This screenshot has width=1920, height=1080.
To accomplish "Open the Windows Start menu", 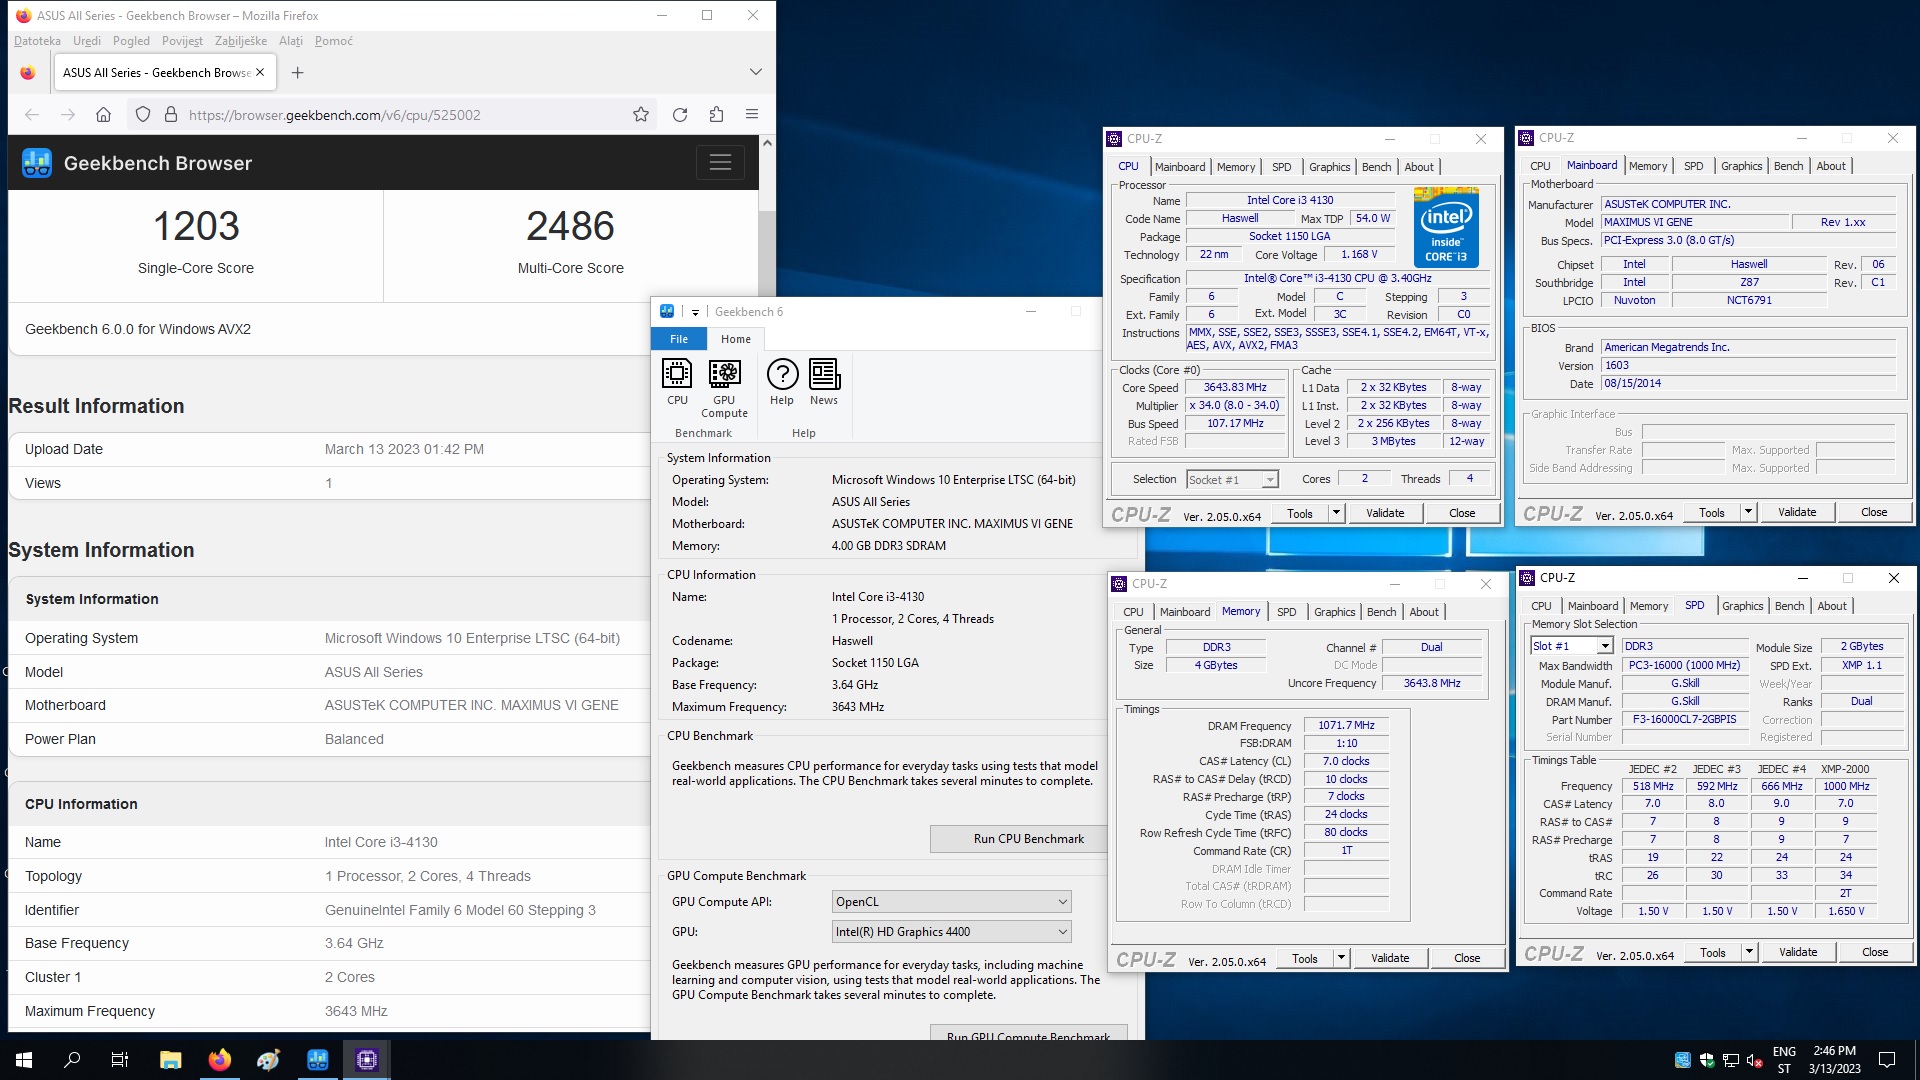I will 24,1060.
